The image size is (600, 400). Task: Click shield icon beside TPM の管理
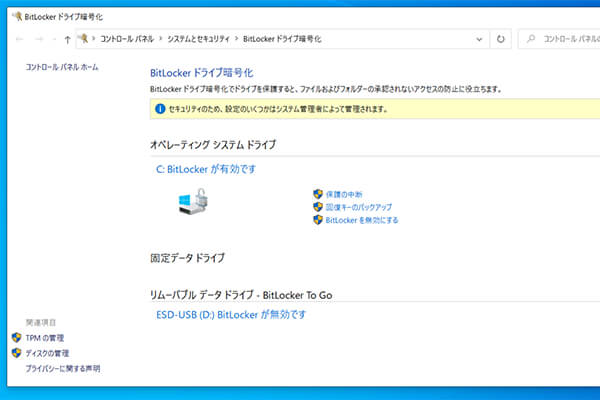[x=16, y=337]
